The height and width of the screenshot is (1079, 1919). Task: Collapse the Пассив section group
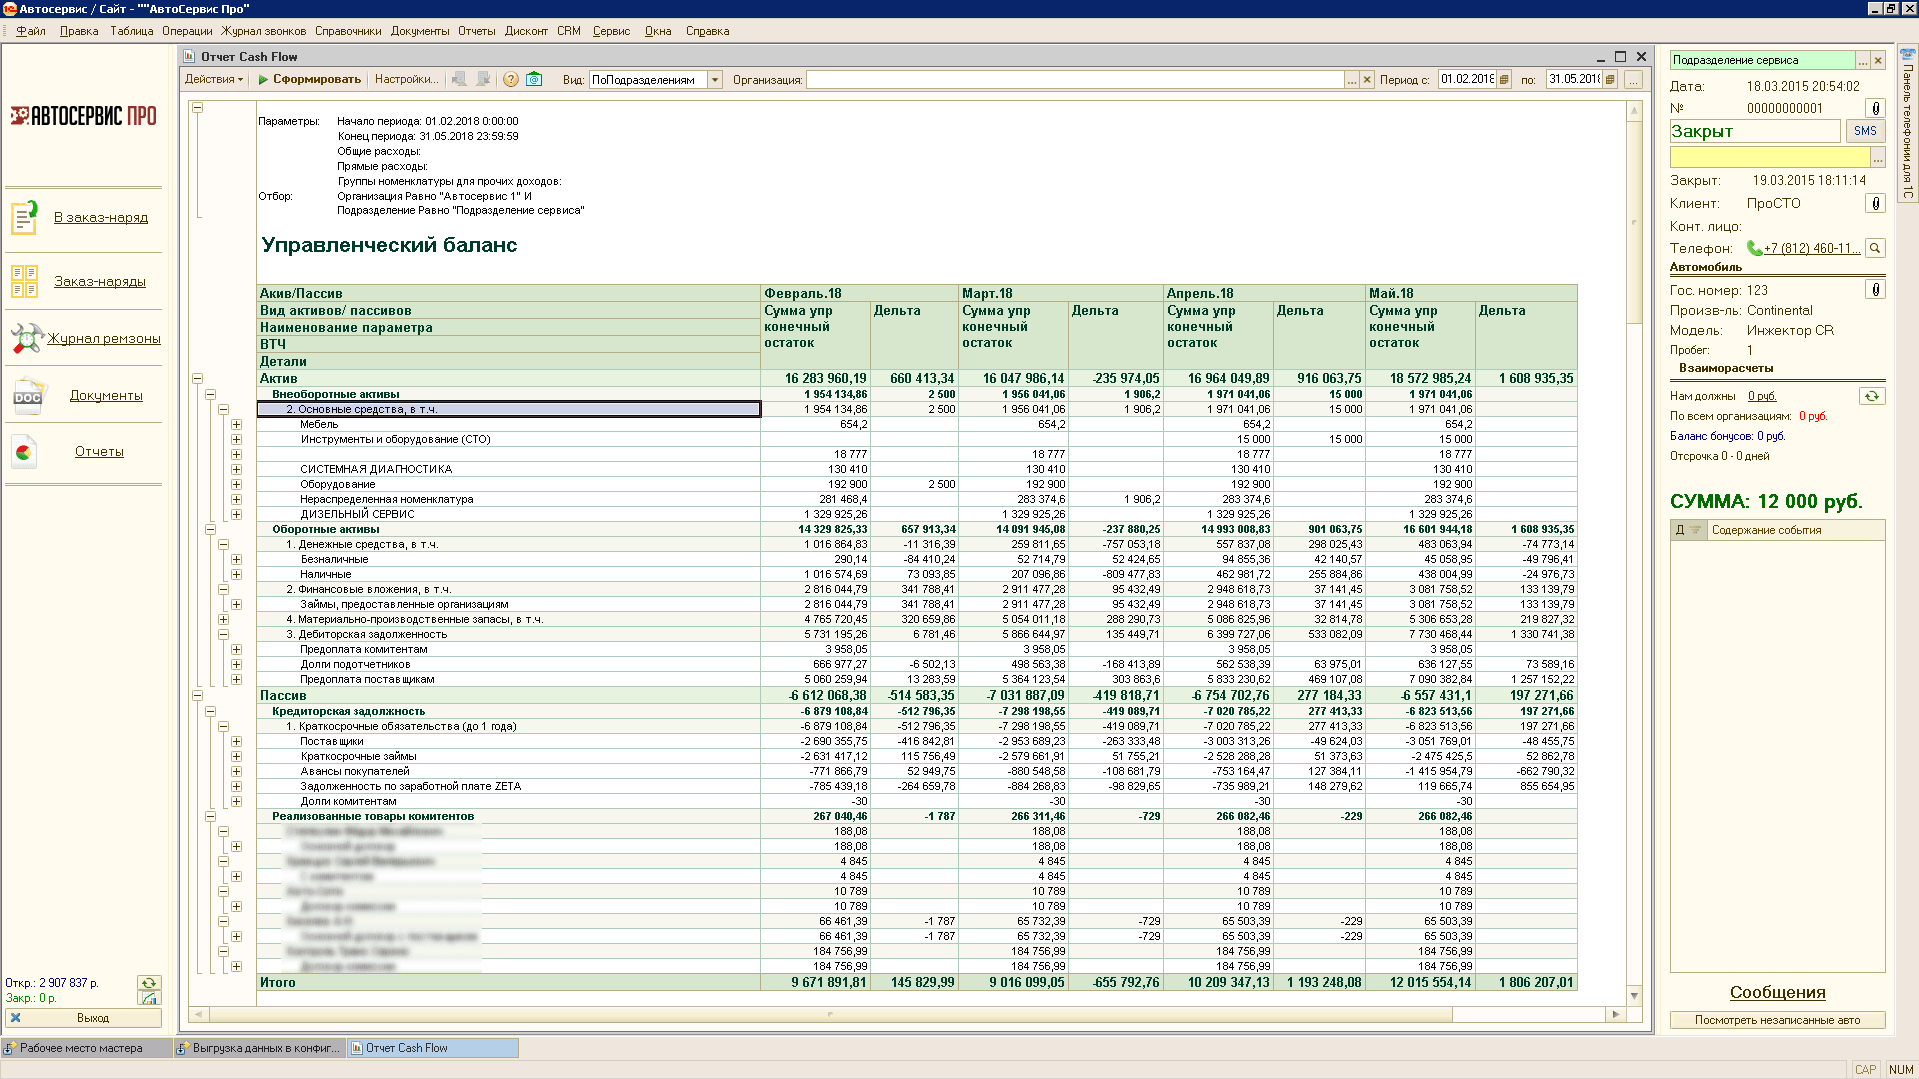pos(197,696)
